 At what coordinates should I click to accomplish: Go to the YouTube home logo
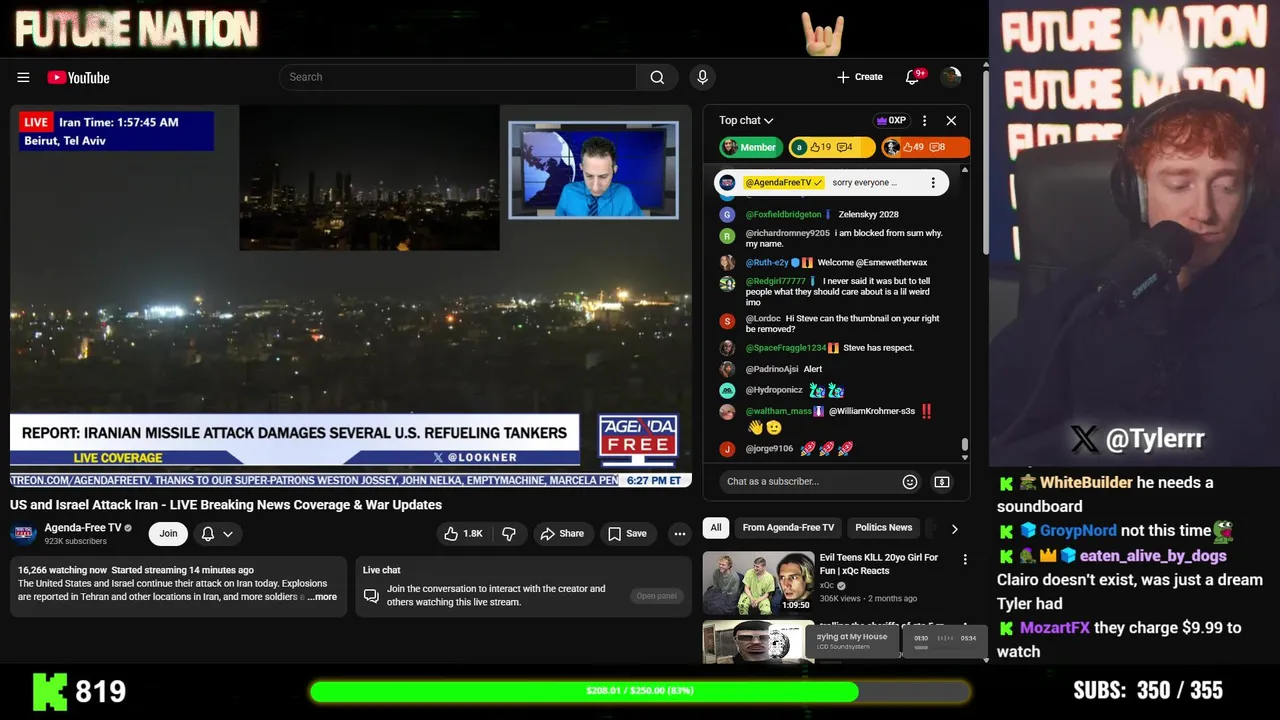click(x=78, y=77)
